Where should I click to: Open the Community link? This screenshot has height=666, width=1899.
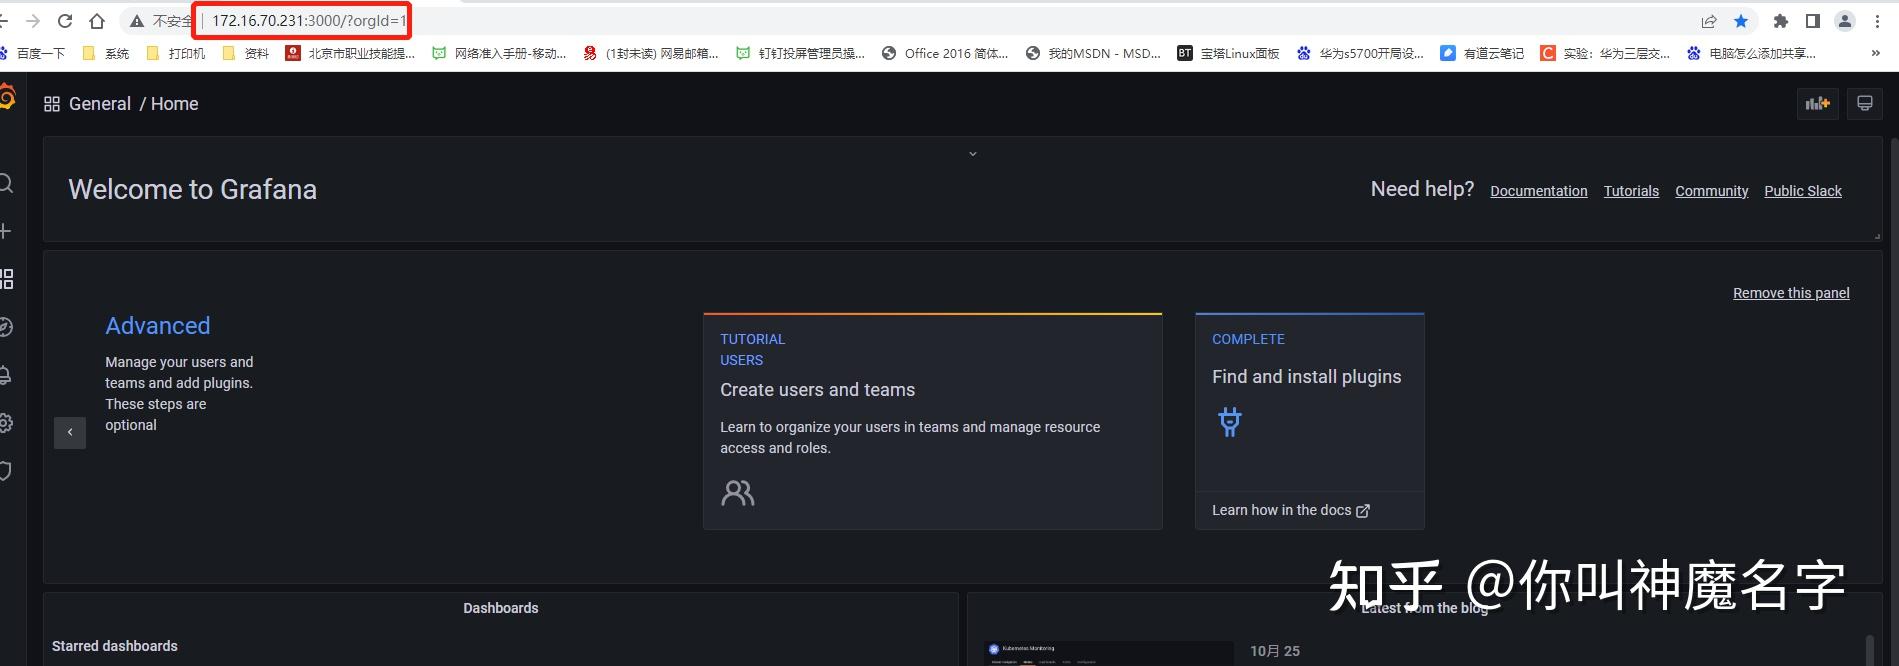click(1712, 191)
